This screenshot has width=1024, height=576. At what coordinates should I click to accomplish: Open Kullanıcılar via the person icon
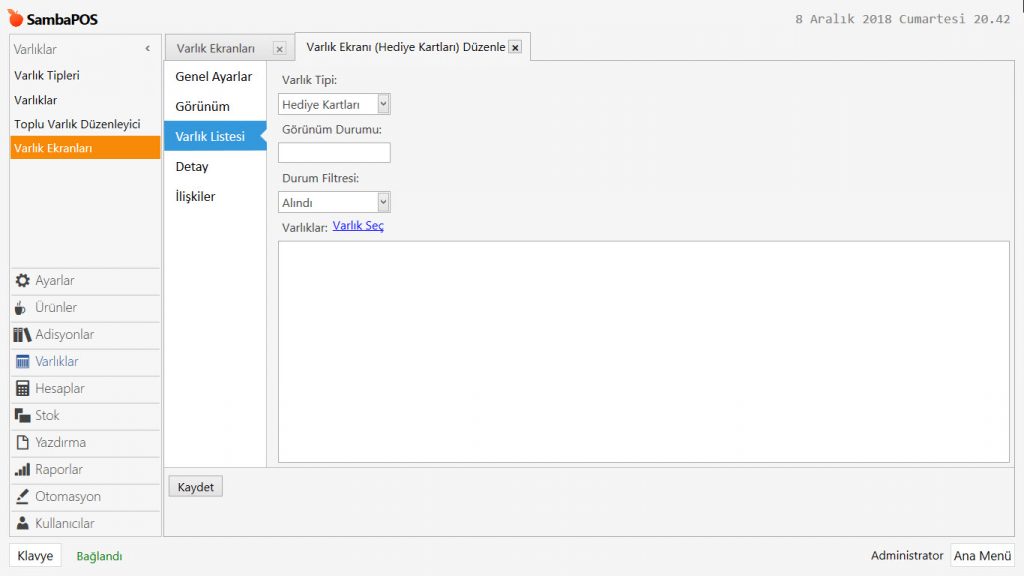tap(23, 524)
